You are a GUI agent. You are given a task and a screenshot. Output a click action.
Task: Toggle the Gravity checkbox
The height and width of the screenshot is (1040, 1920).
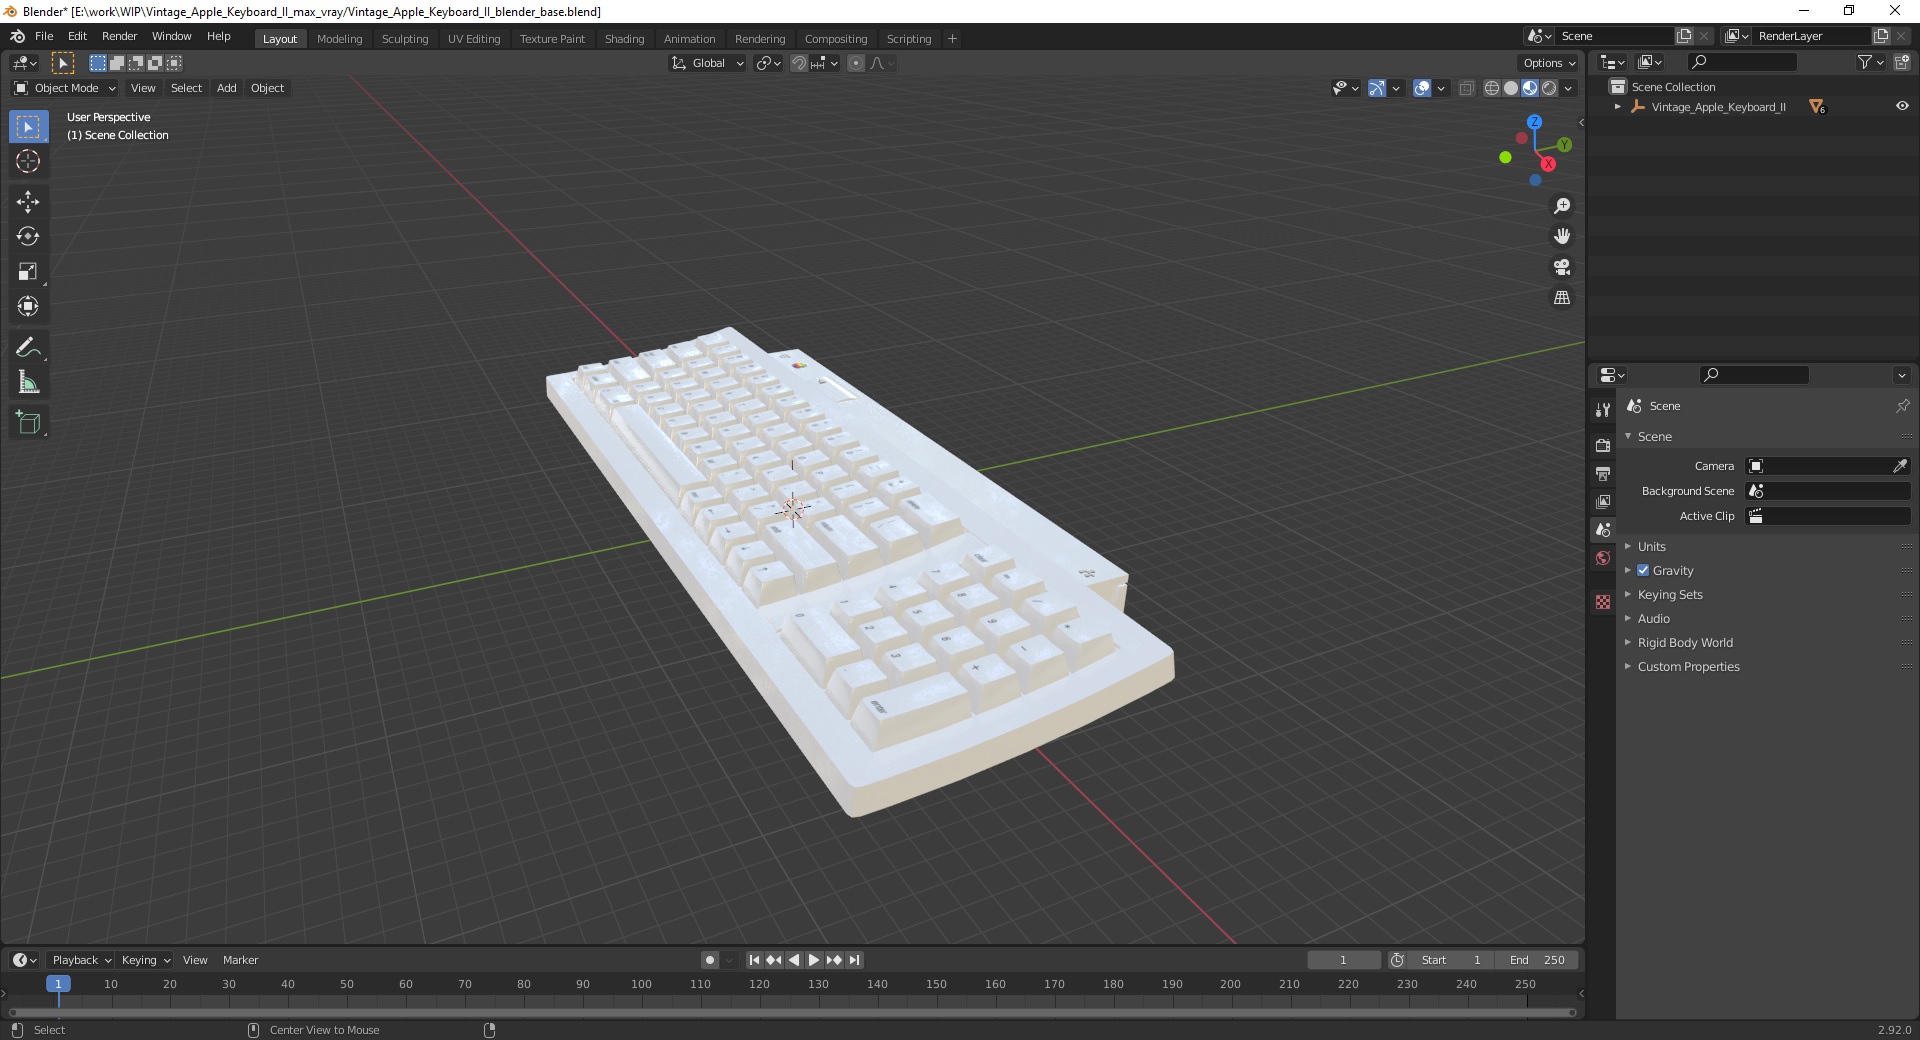tap(1643, 570)
